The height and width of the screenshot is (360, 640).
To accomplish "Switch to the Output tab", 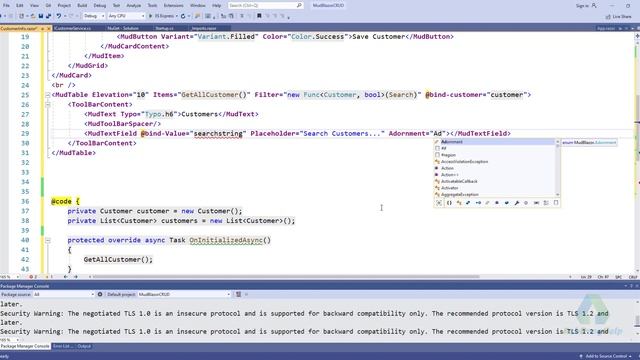I will click(84, 346).
